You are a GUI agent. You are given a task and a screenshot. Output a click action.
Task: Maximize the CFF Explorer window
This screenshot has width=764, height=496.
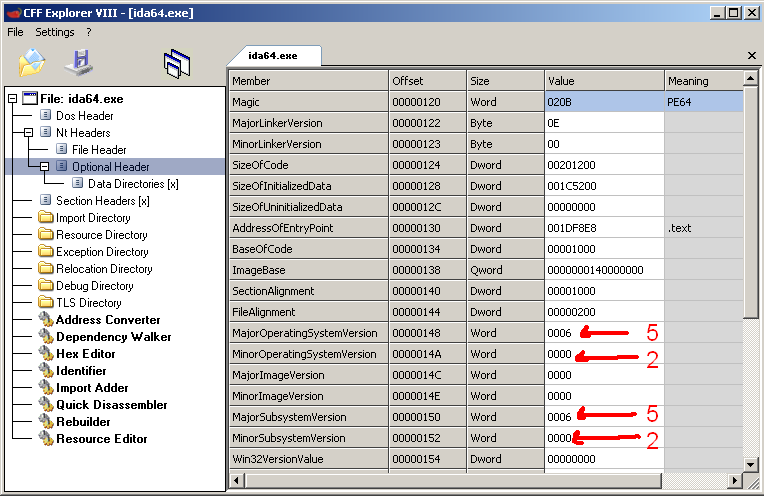click(x=734, y=13)
